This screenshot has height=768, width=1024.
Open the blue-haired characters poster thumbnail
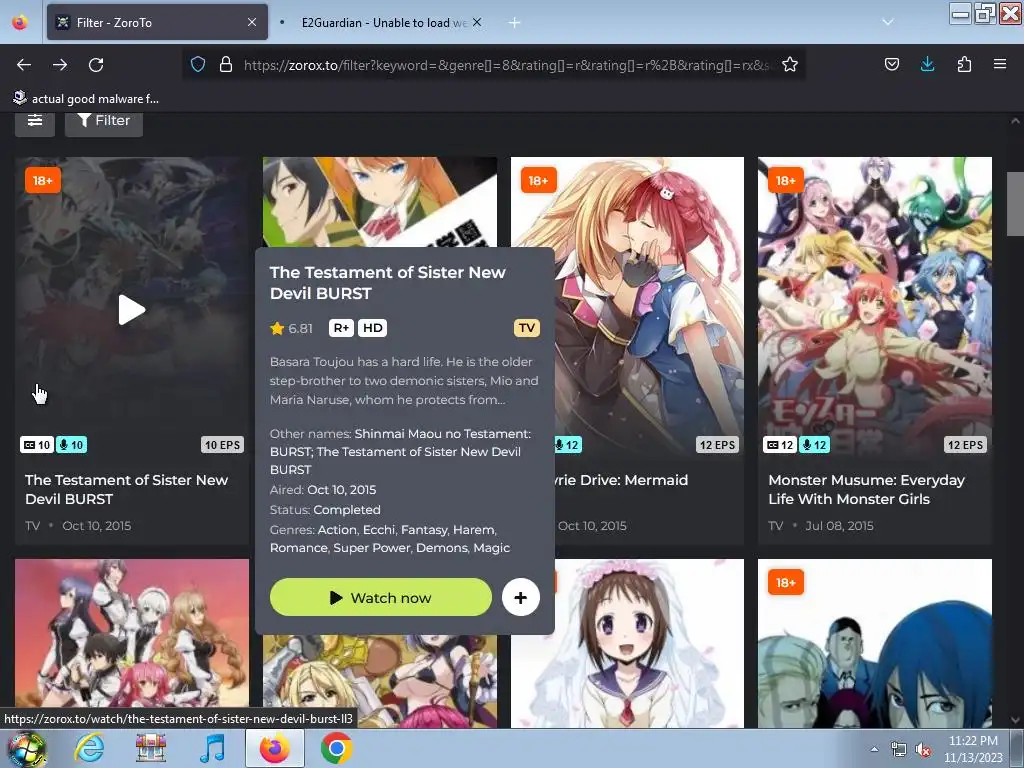[x=874, y=643]
